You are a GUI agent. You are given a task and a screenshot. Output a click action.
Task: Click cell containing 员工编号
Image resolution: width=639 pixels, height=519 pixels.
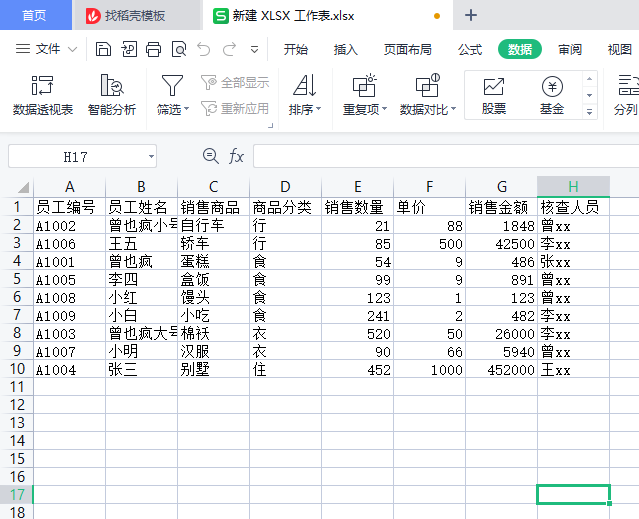(69, 207)
